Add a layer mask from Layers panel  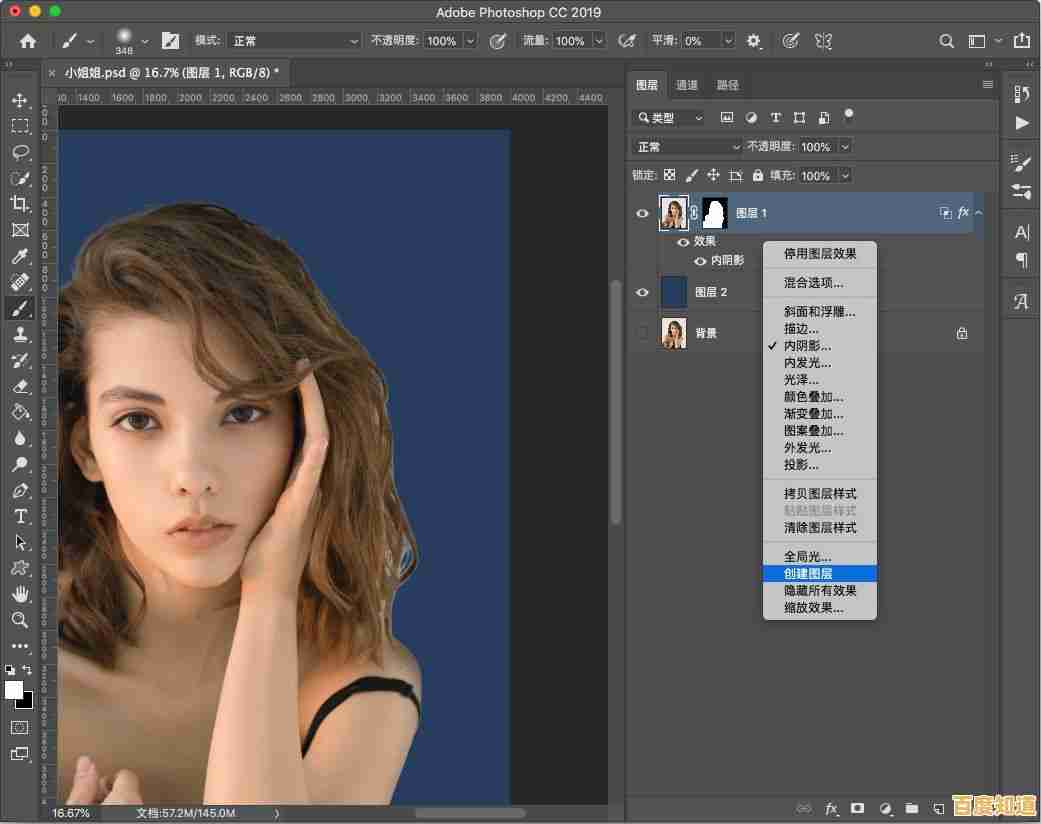tap(856, 809)
